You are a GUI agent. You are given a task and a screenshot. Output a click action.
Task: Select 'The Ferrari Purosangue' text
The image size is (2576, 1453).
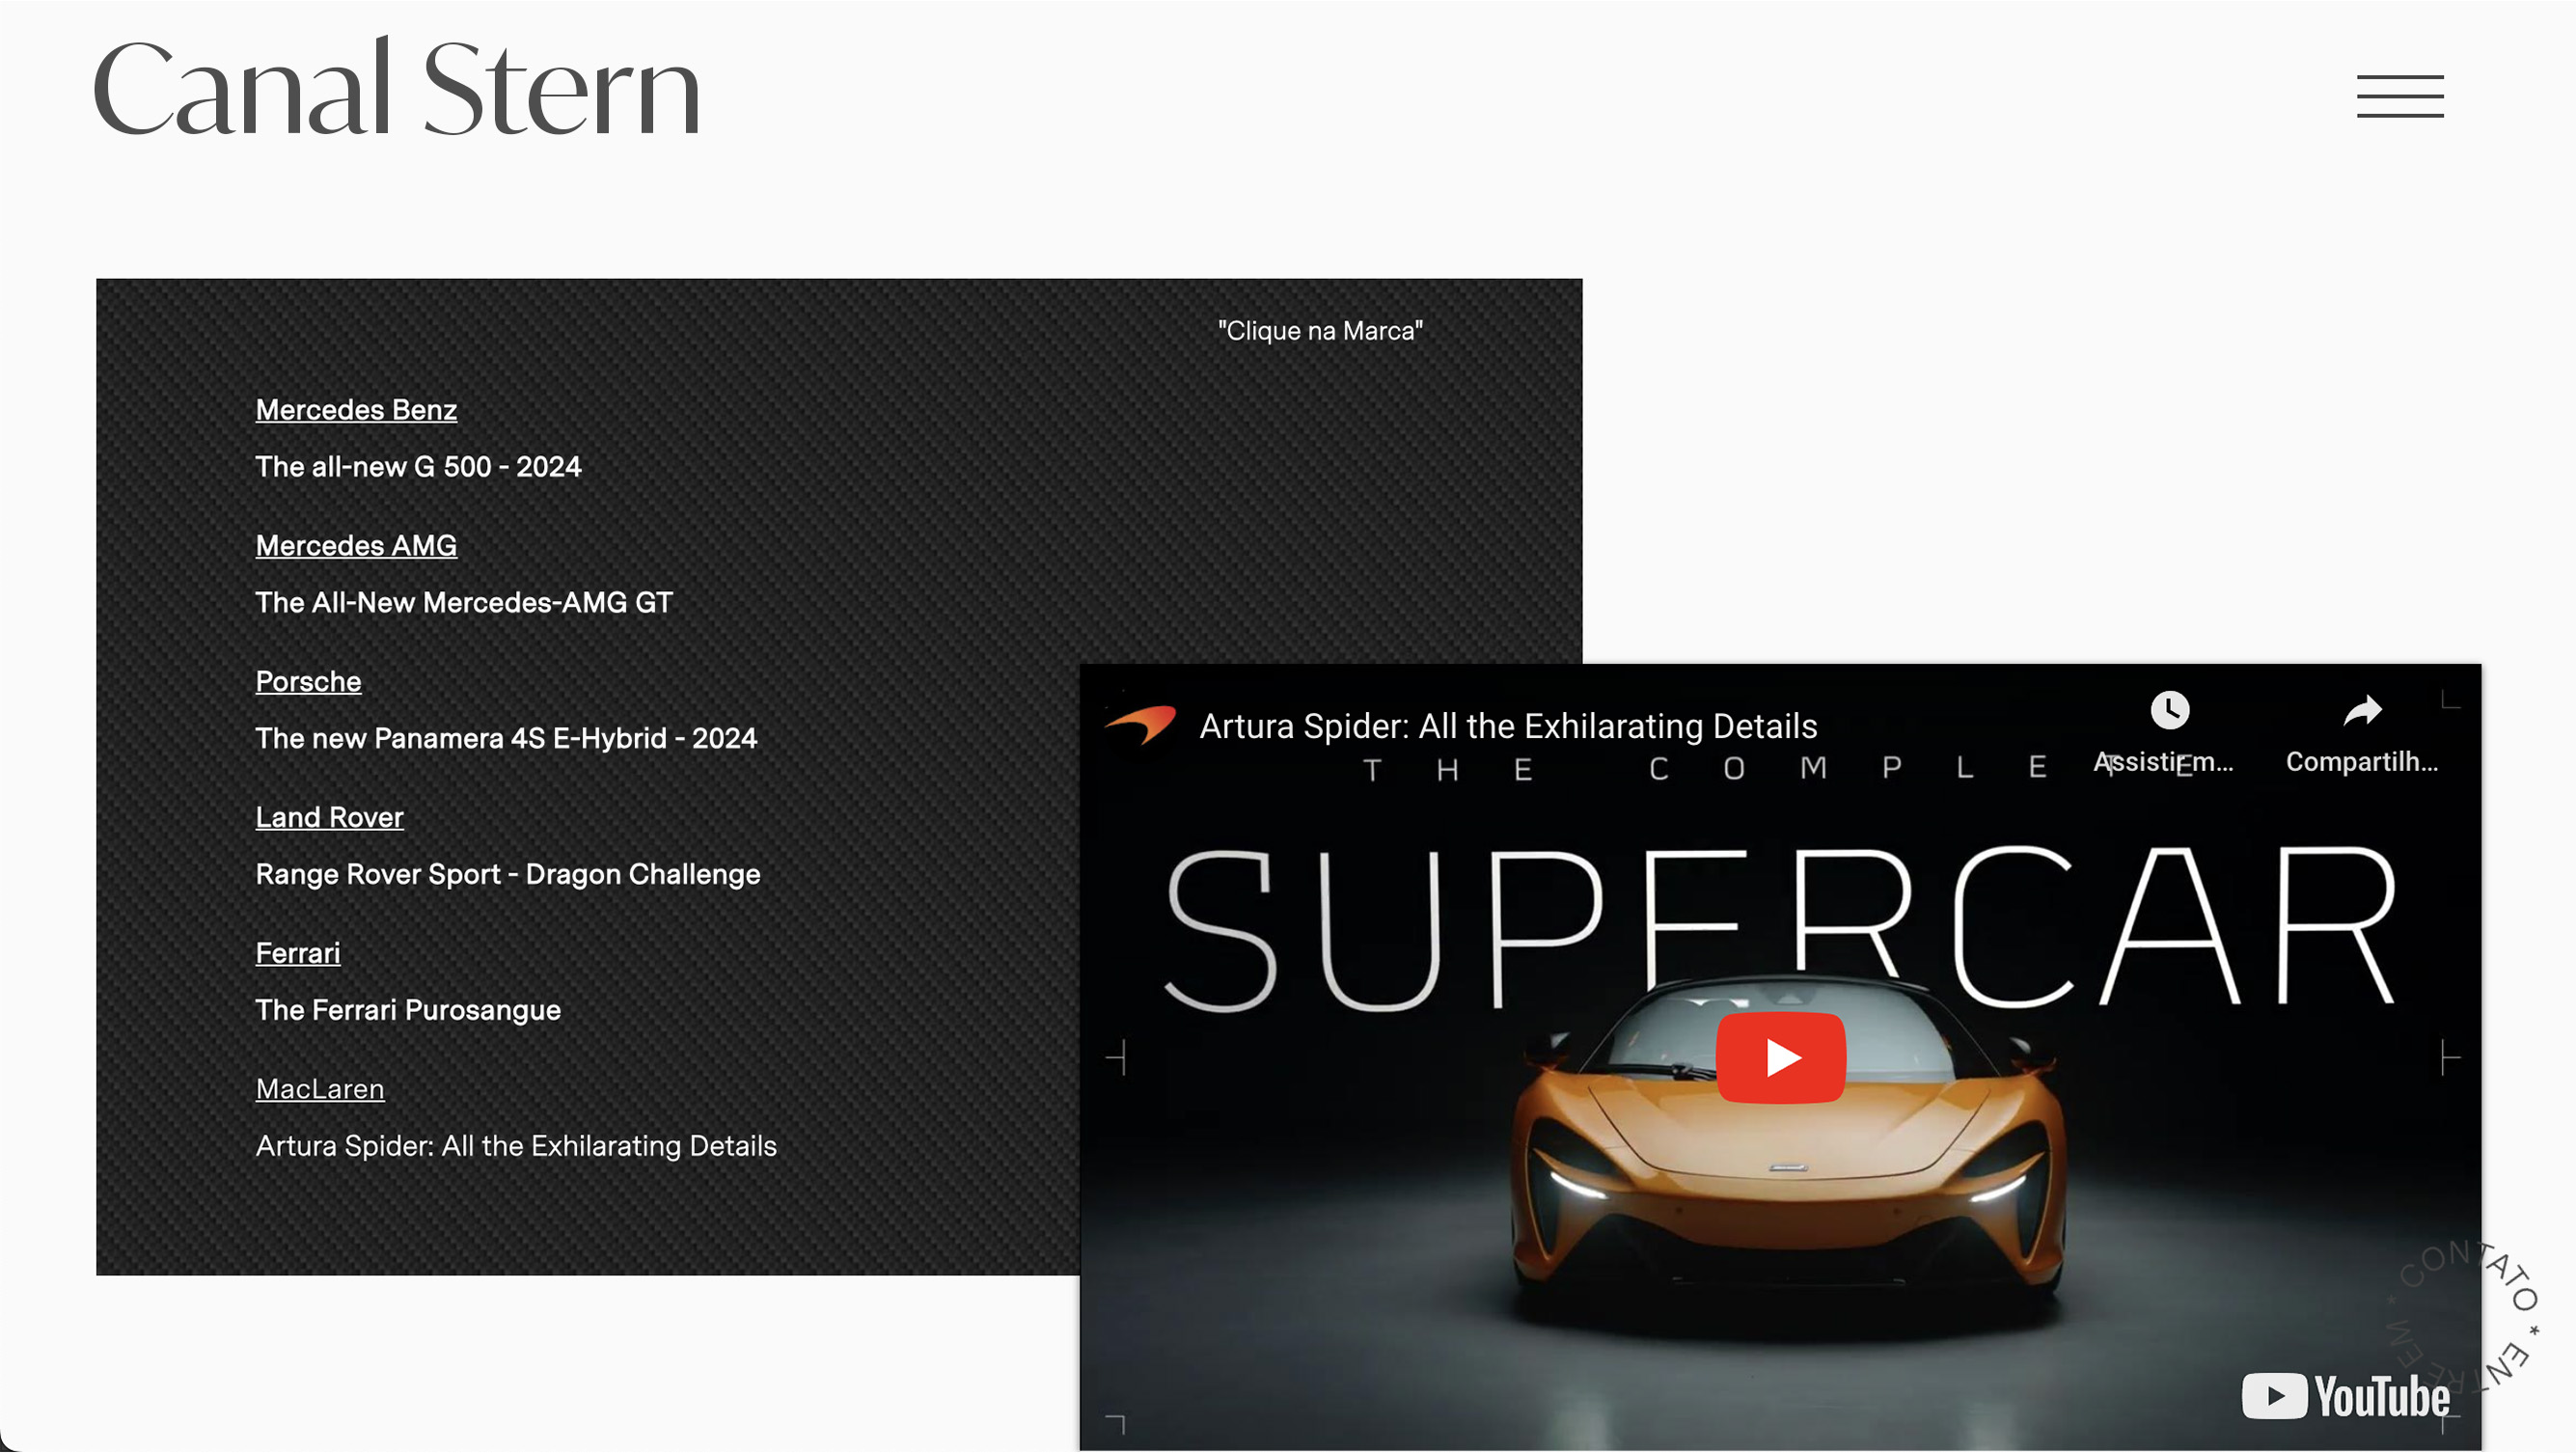pos(408,1011)
